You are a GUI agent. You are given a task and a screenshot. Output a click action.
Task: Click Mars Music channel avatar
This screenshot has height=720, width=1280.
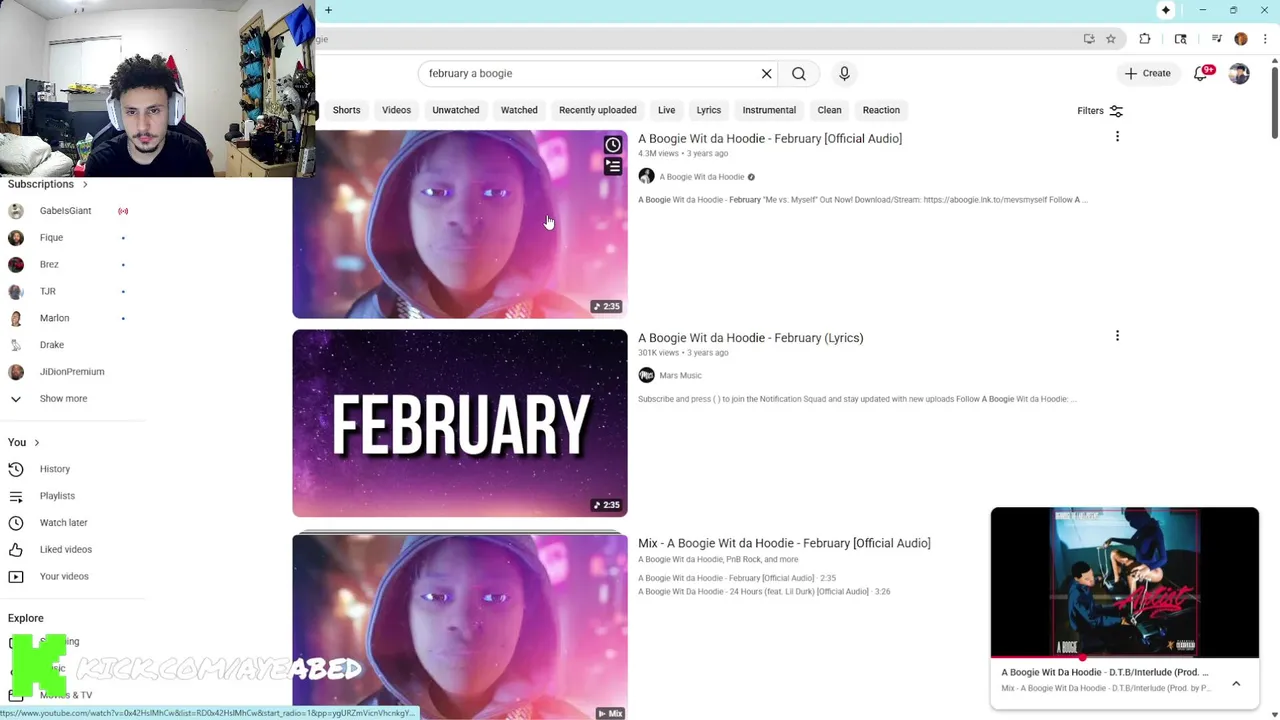point(646,375)
